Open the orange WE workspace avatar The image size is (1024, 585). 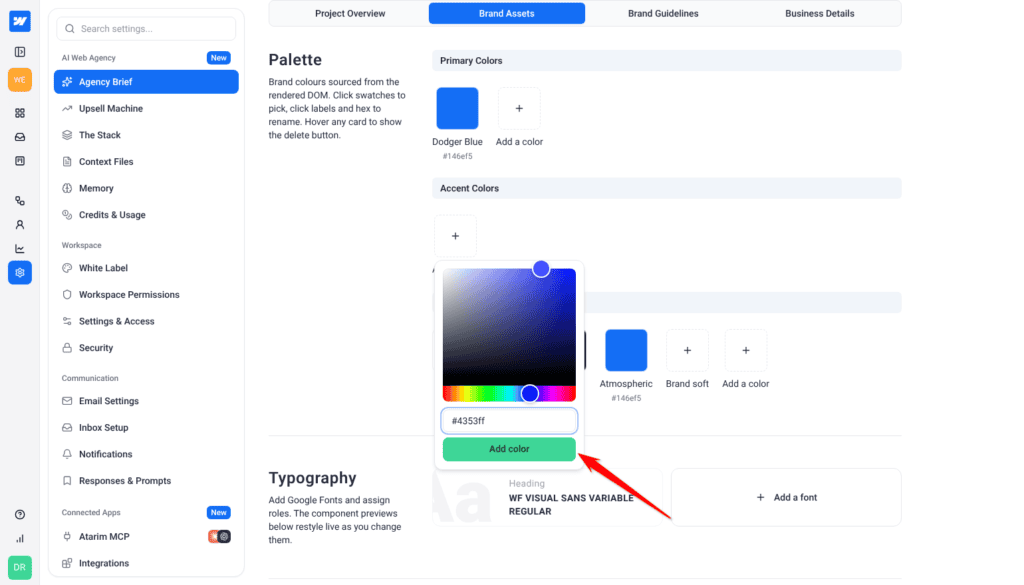tap(20, 80)
